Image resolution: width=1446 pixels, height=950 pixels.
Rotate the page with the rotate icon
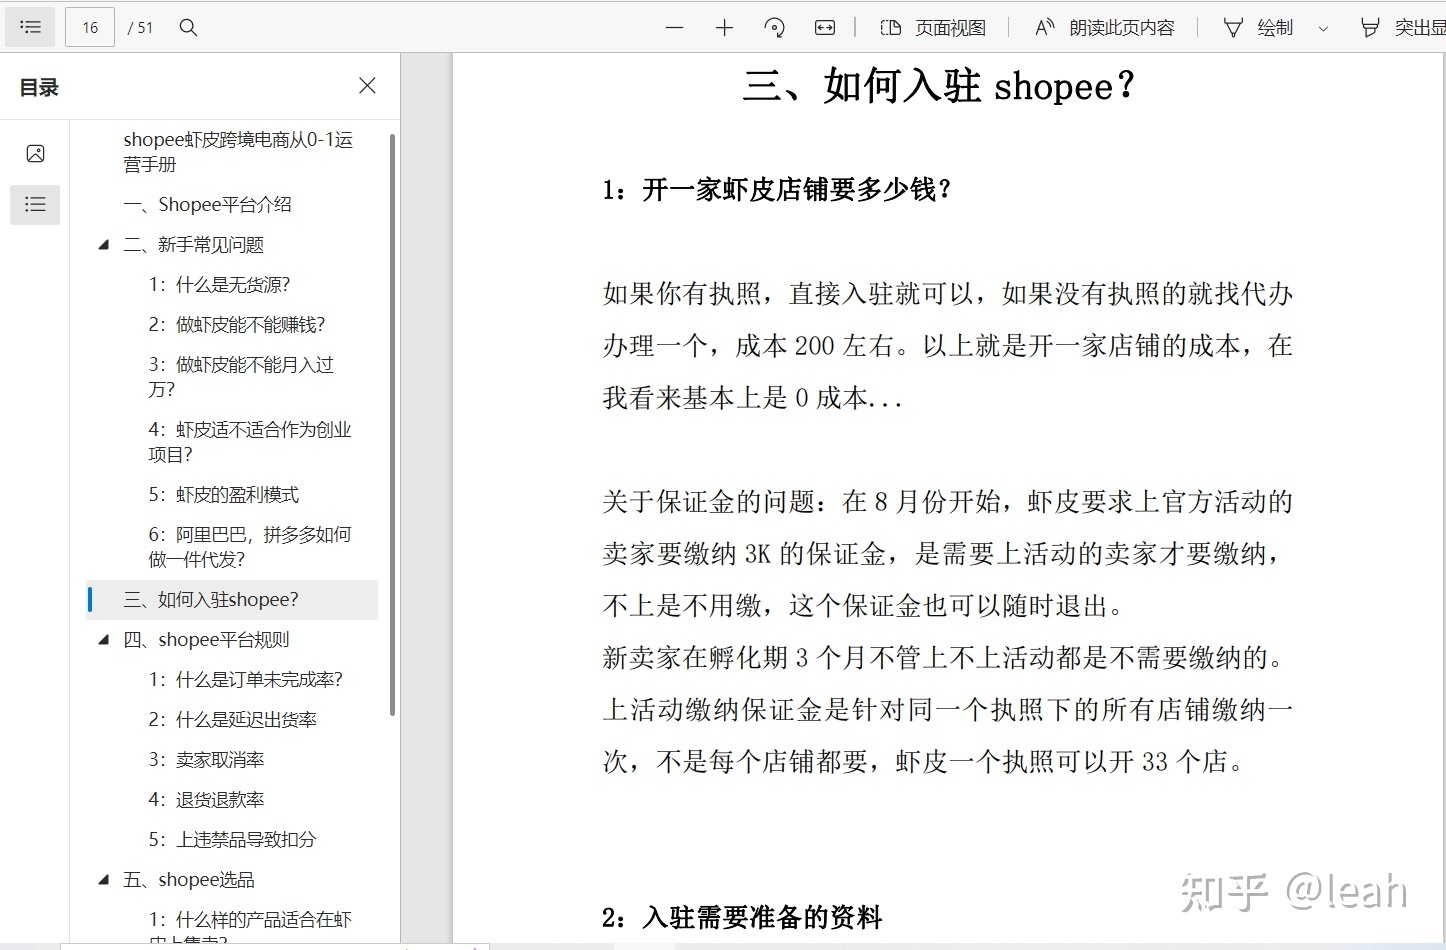pyautogui.click(x=775, y=28)
